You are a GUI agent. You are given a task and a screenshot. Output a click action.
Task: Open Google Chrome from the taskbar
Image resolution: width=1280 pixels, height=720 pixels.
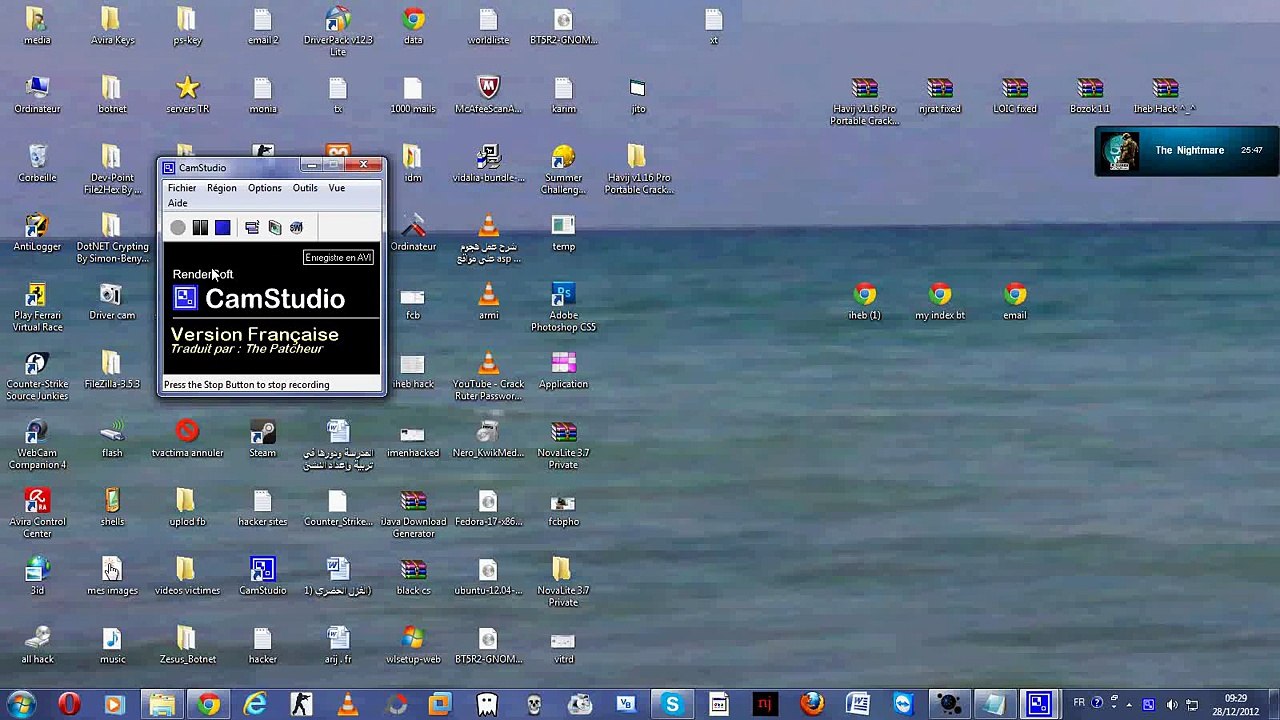pyautogui.click(x=208, y=704)
